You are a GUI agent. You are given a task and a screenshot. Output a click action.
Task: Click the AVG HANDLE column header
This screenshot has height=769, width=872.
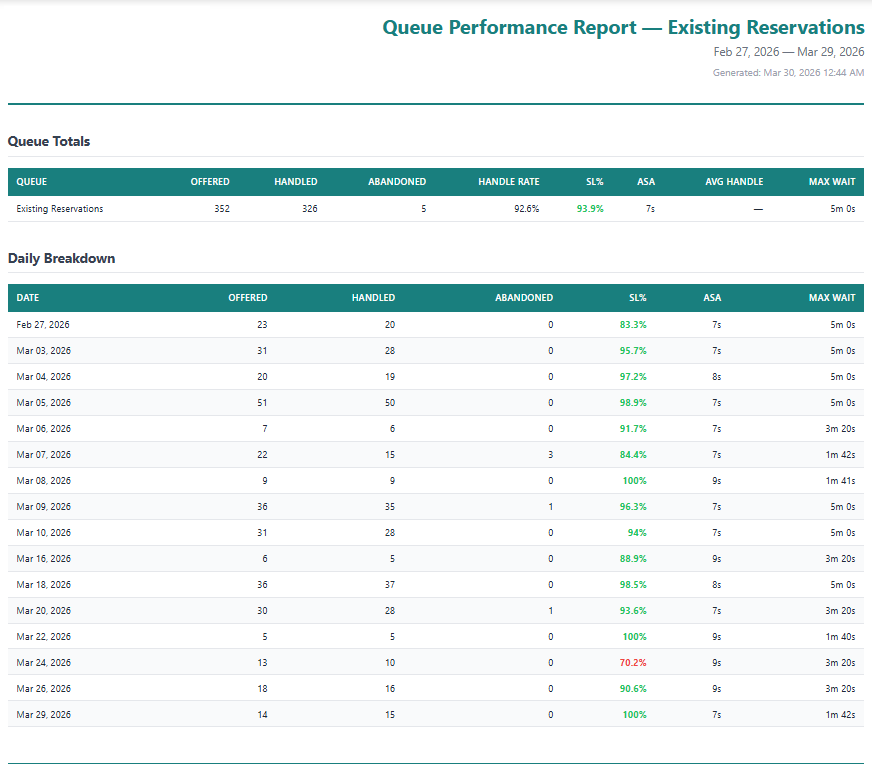(x=734, y=182)
